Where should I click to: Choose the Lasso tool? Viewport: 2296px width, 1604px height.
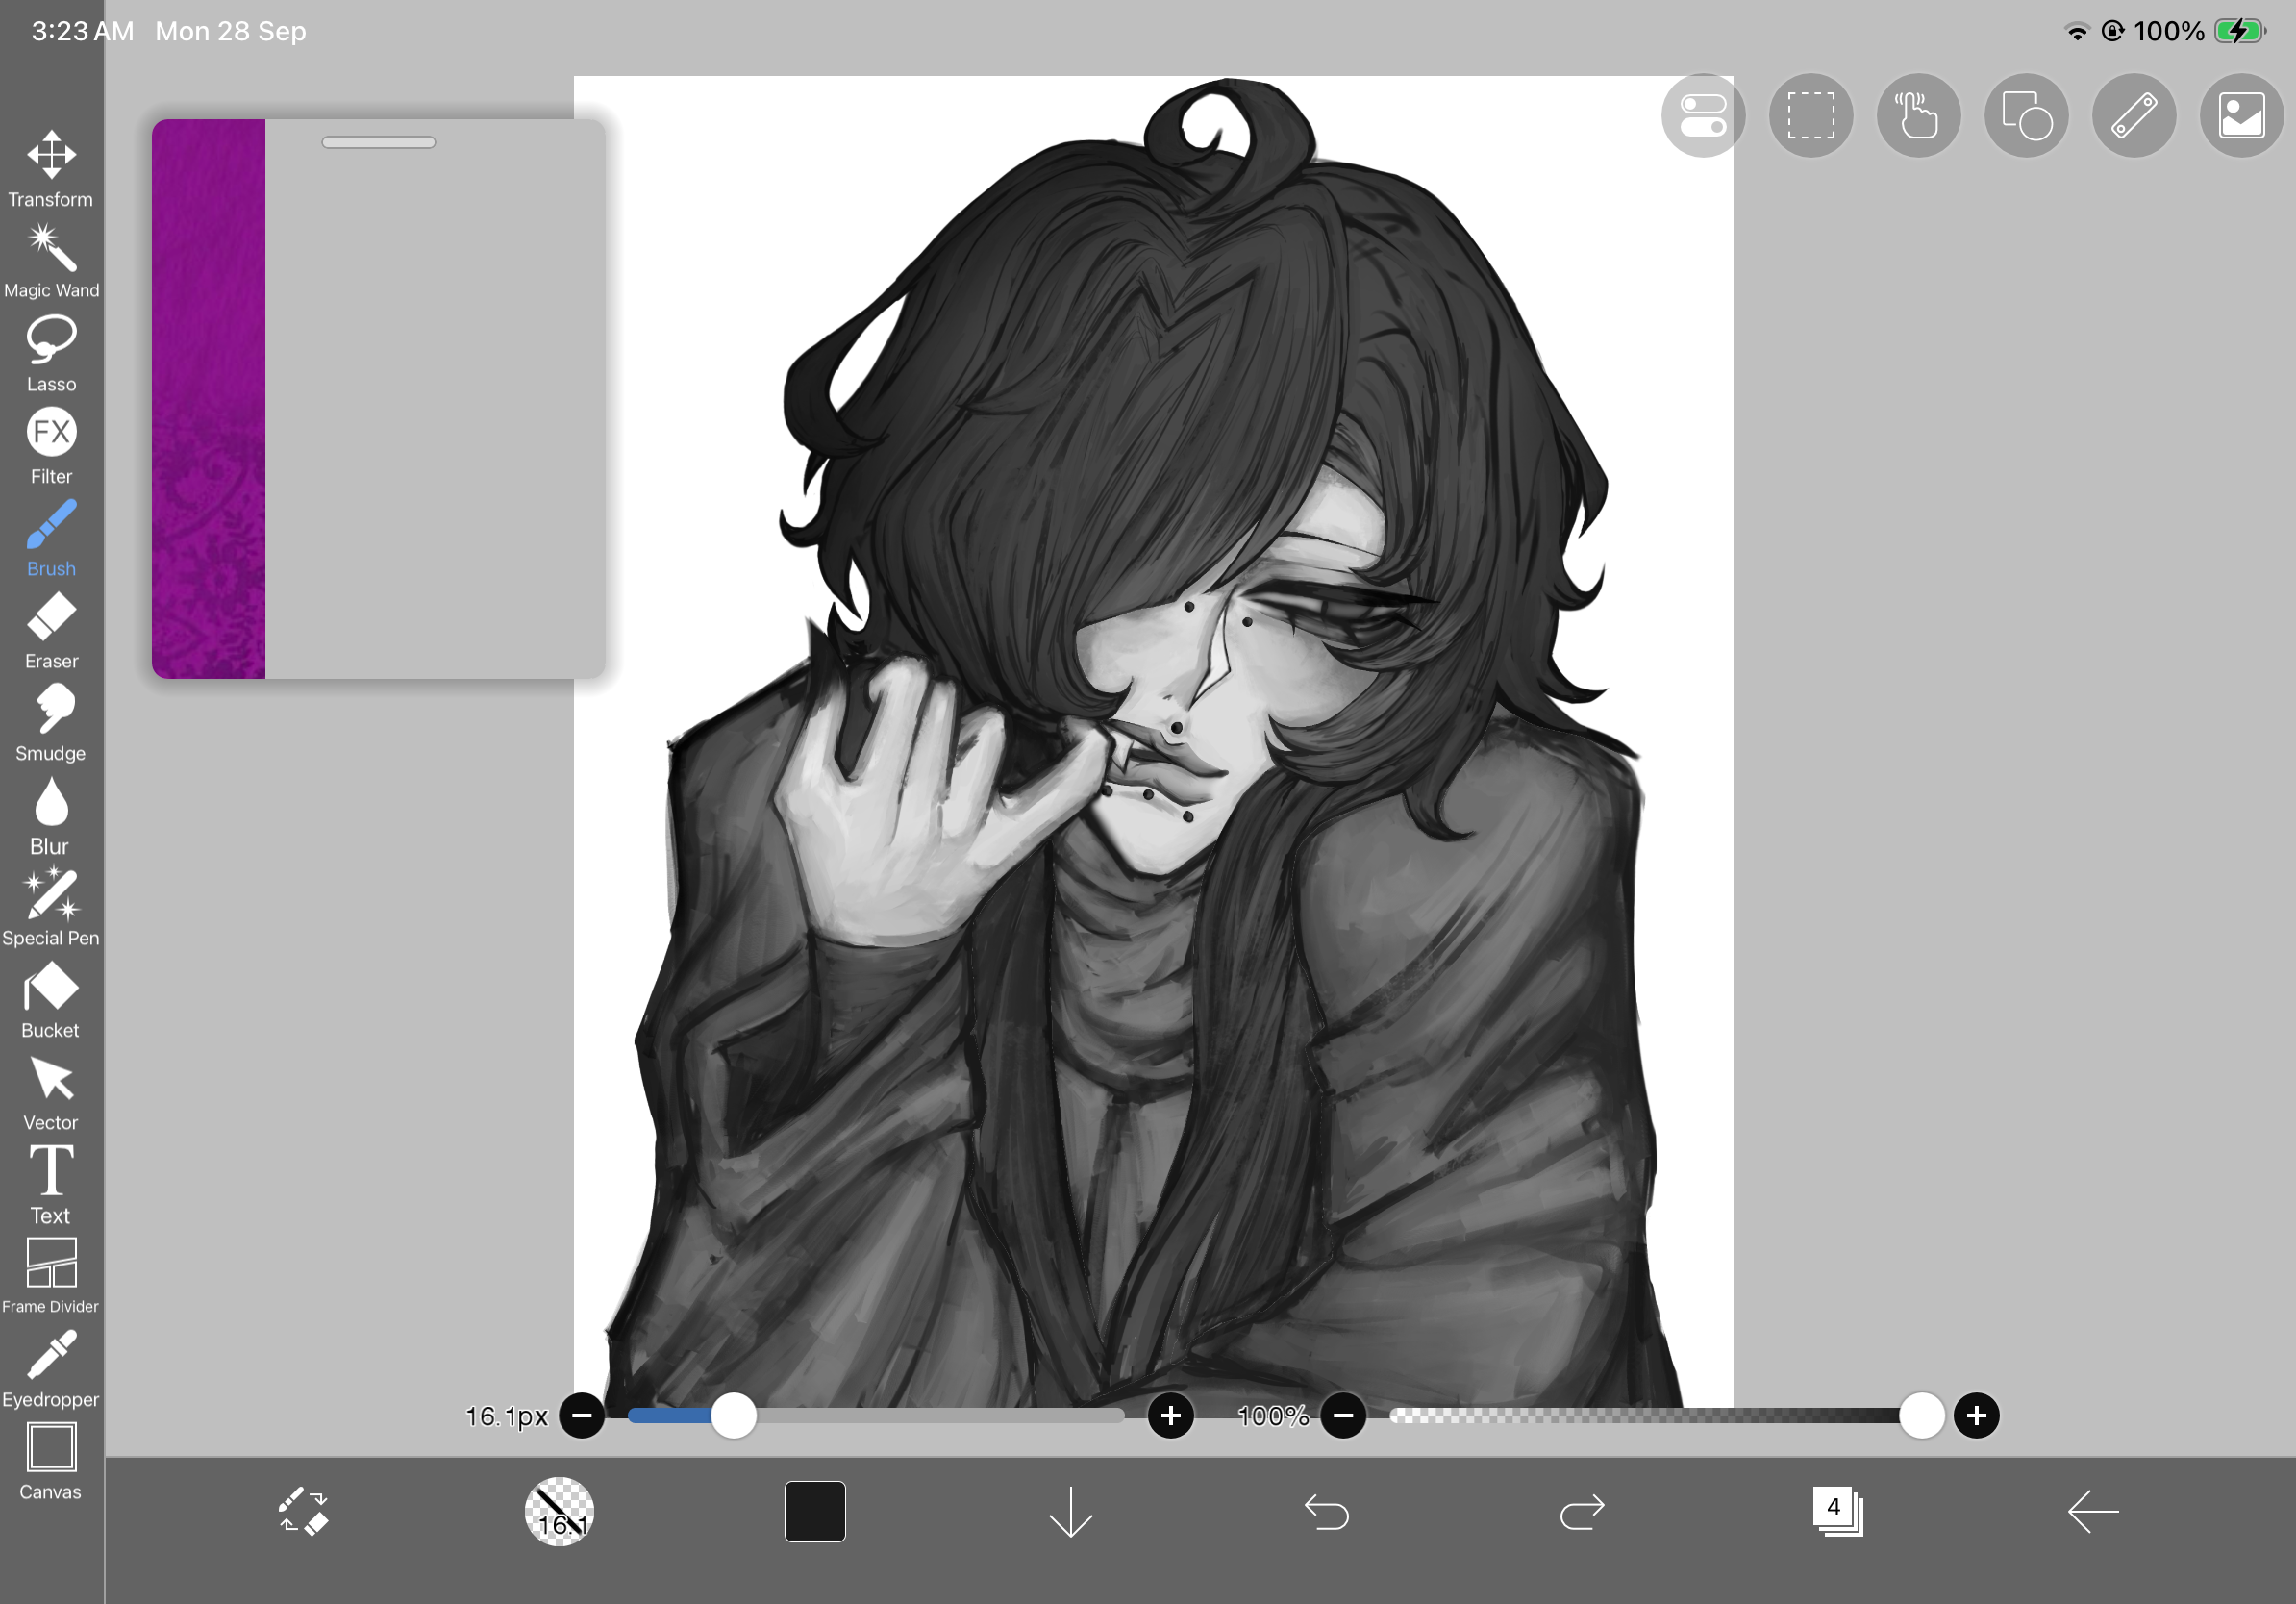coord(51,354)
